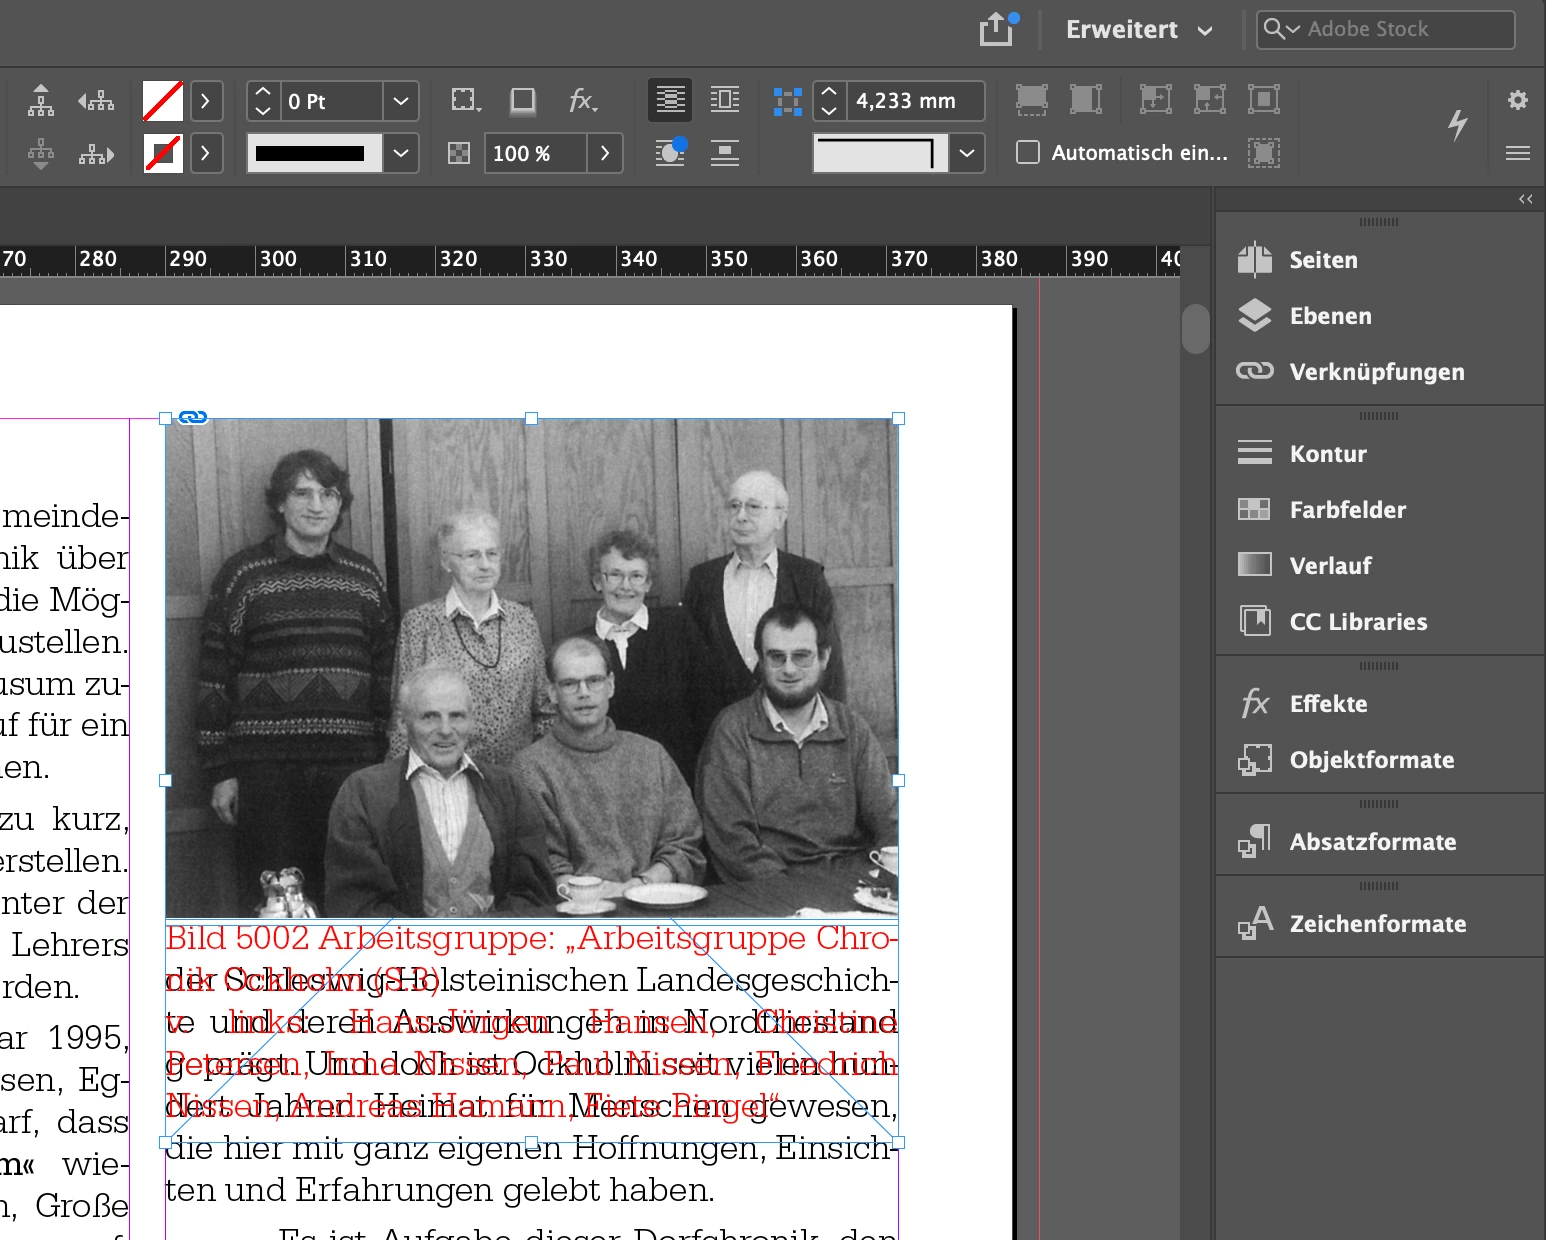
Task: Open the corner shape dropdown
Action: (x=967, y=153)
